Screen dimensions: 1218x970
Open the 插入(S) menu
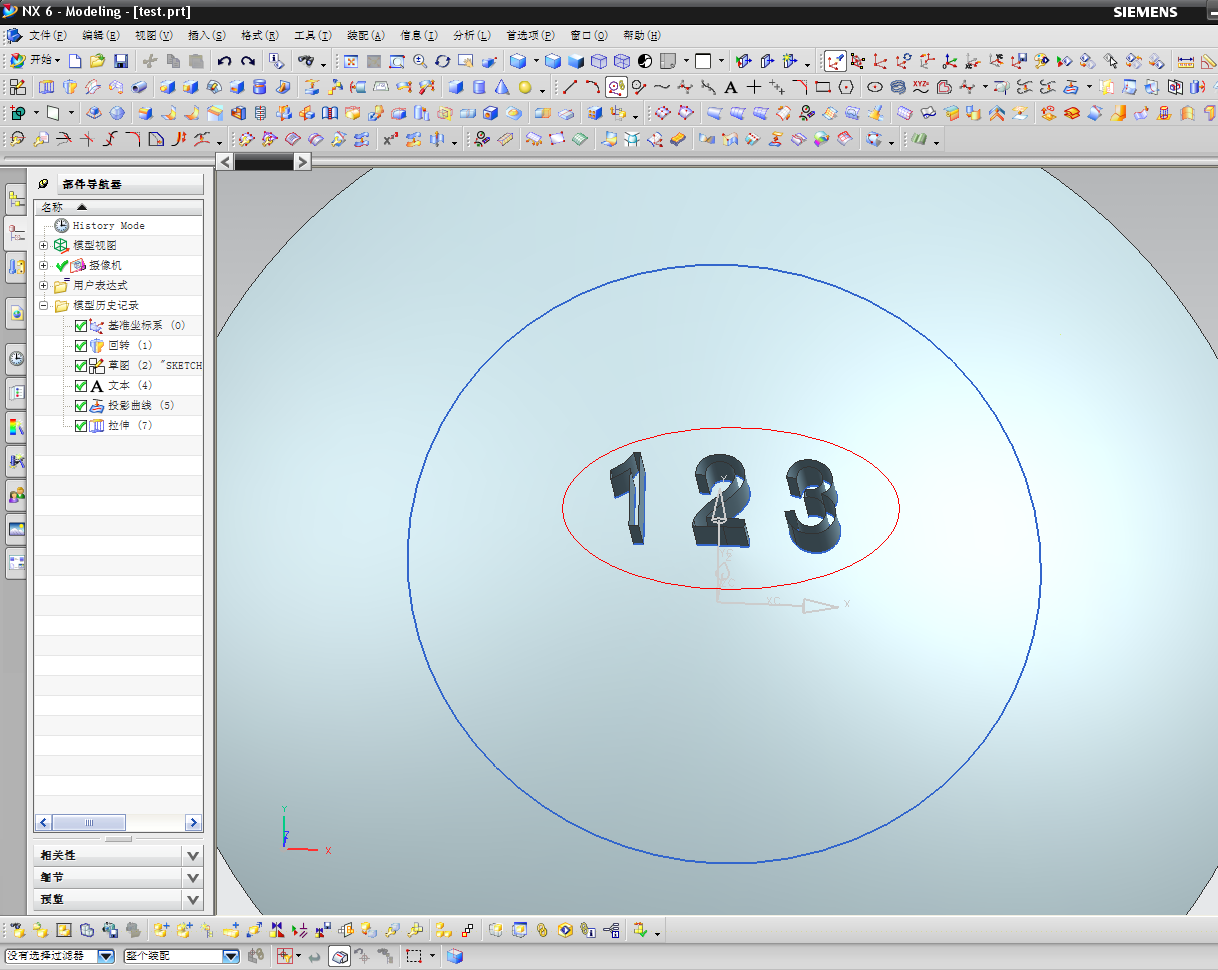(x=207, y=36)
